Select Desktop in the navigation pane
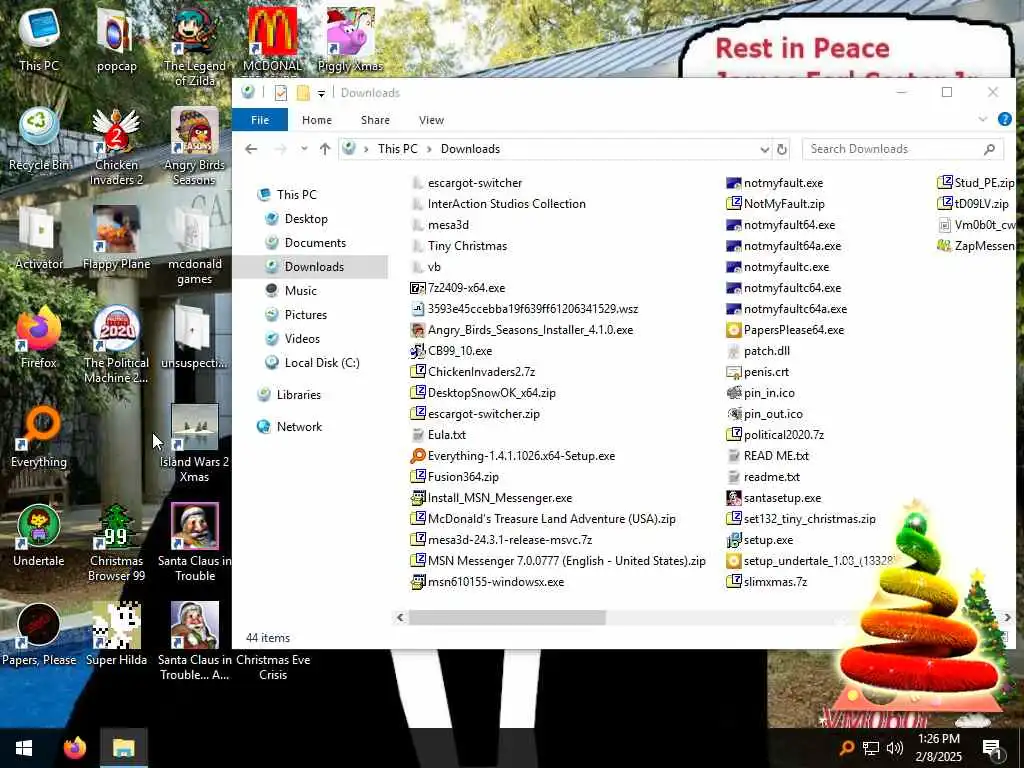This screenshot has width=1024, height=768. tap(306, 219)
